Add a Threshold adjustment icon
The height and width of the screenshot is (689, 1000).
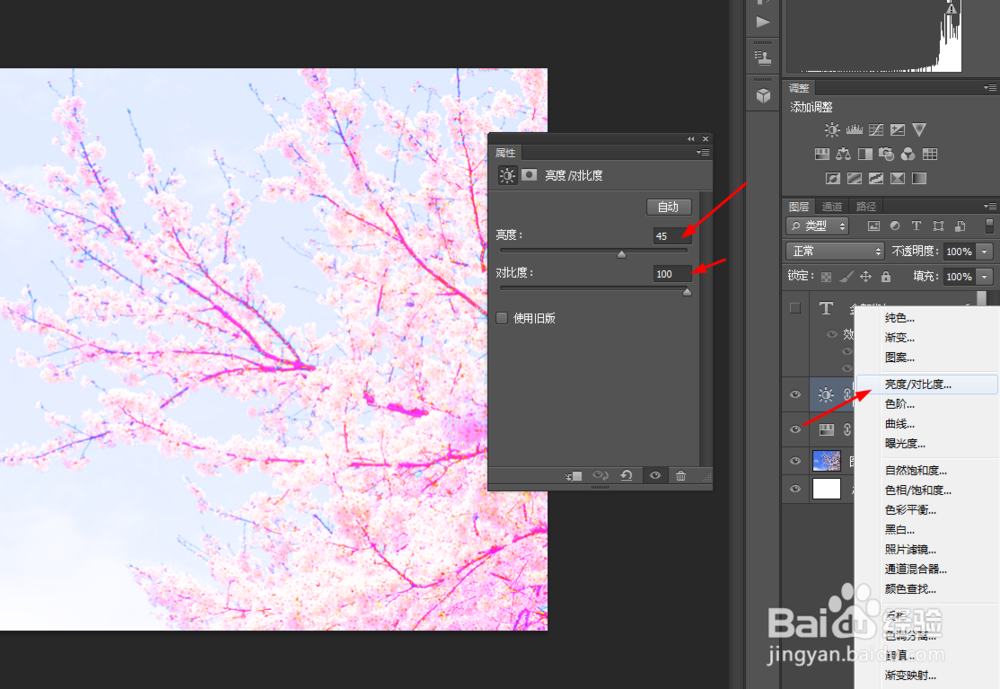pyautogui.click(x=876, y=179)
